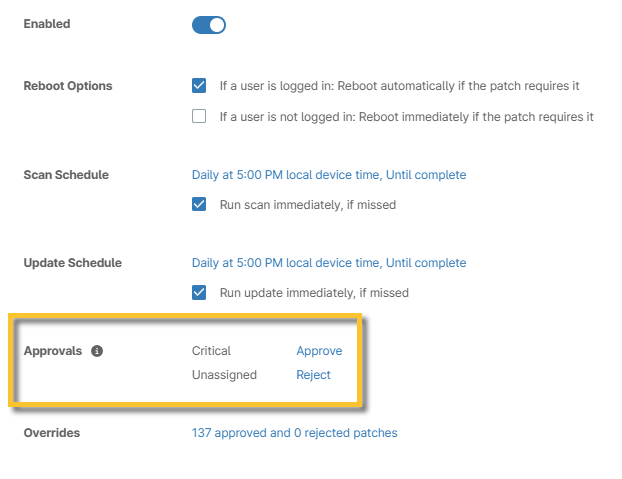Check reboot immediately when user not logged in
Image resolution: width=622 pixels, height=479 pixels.
pyautogui.click(x=199, y=117)
